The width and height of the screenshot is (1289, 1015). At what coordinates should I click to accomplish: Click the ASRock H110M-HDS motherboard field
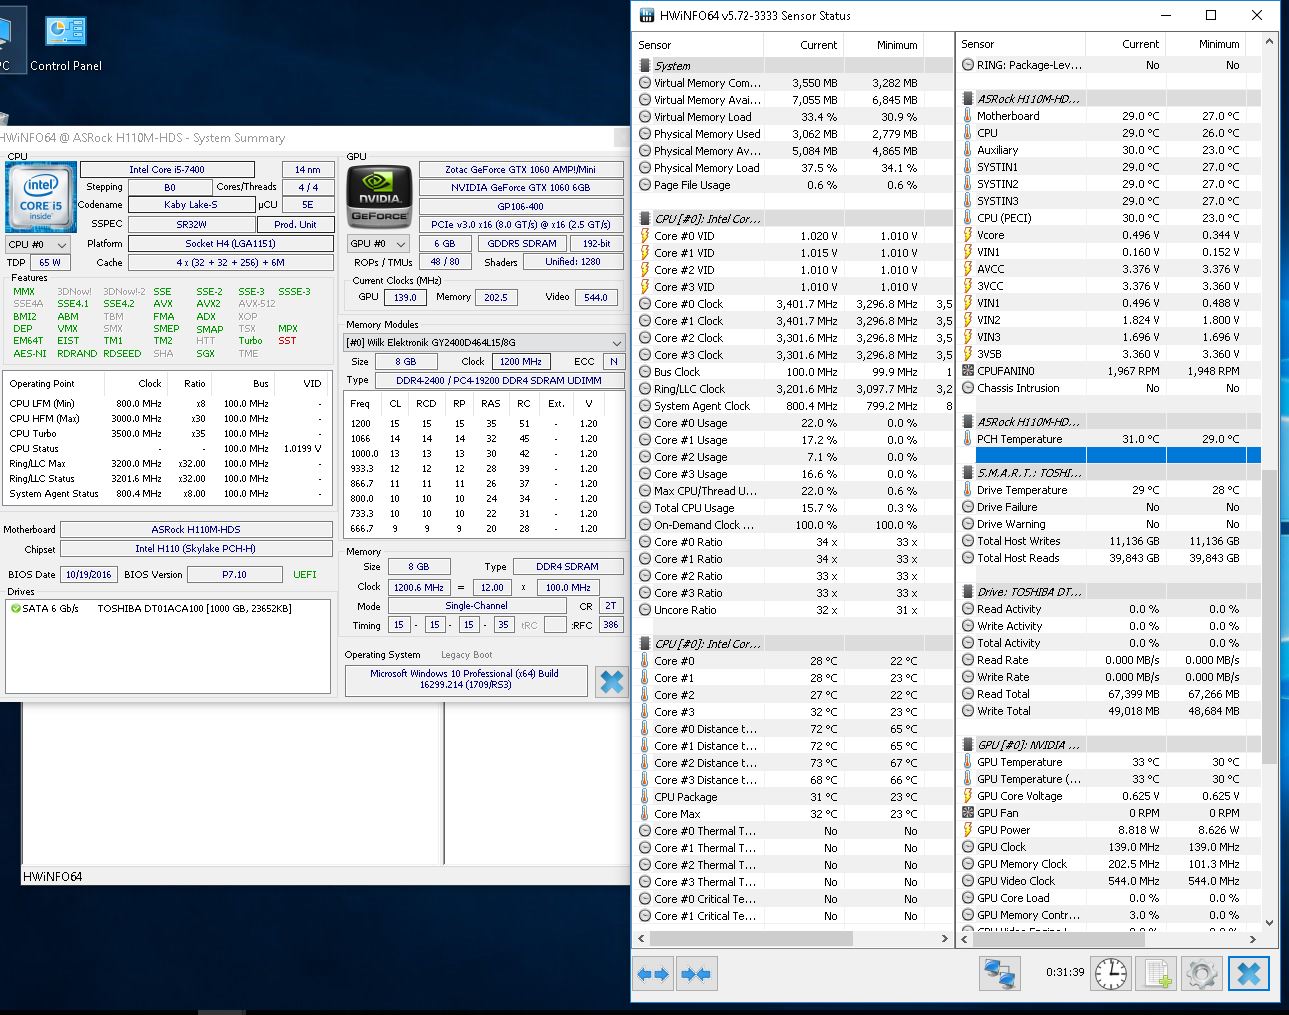click(196, 529)
